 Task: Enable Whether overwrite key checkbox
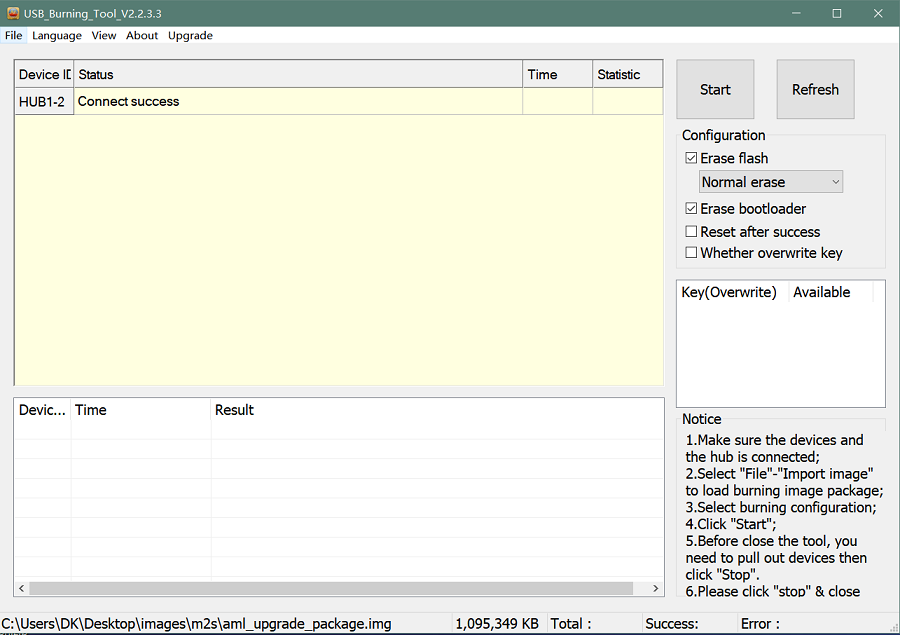pos(691,253)
